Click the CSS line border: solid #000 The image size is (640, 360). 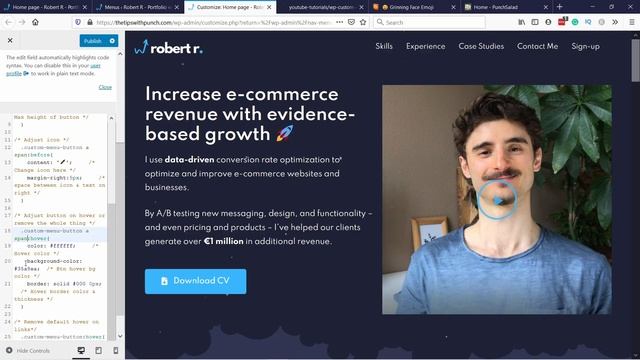coord(64,284)
